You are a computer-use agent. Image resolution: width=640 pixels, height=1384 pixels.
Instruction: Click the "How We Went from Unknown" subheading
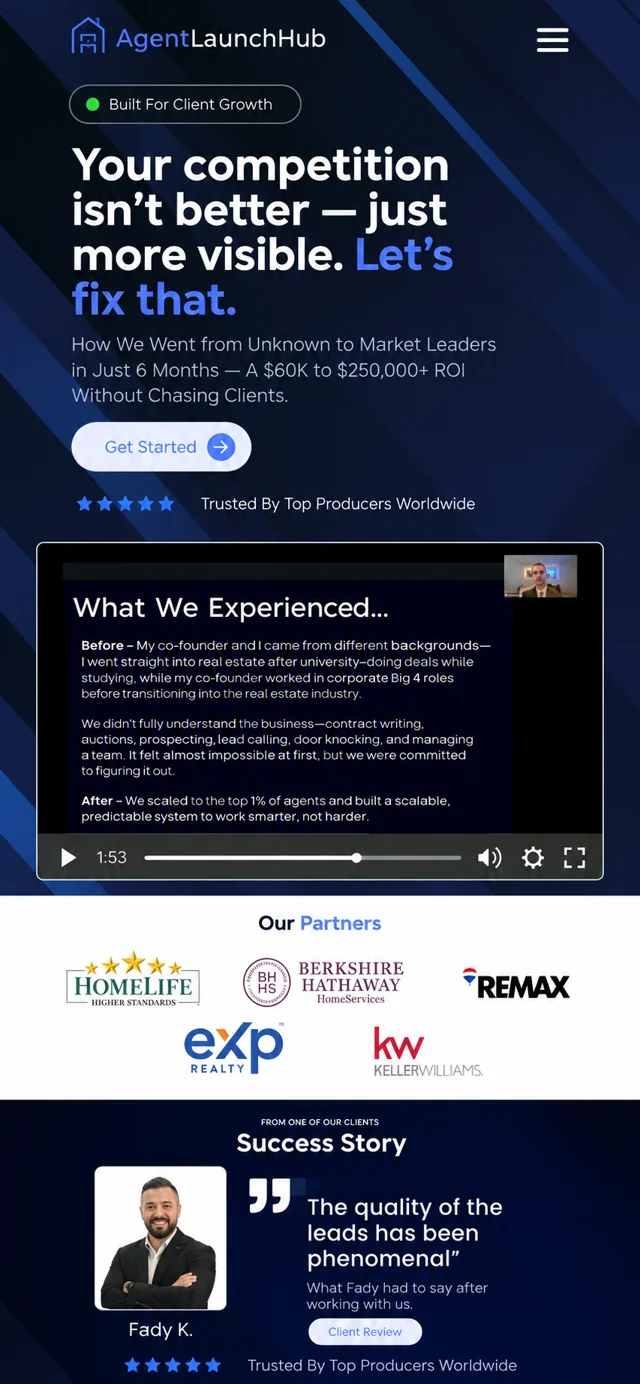[284, 370]
